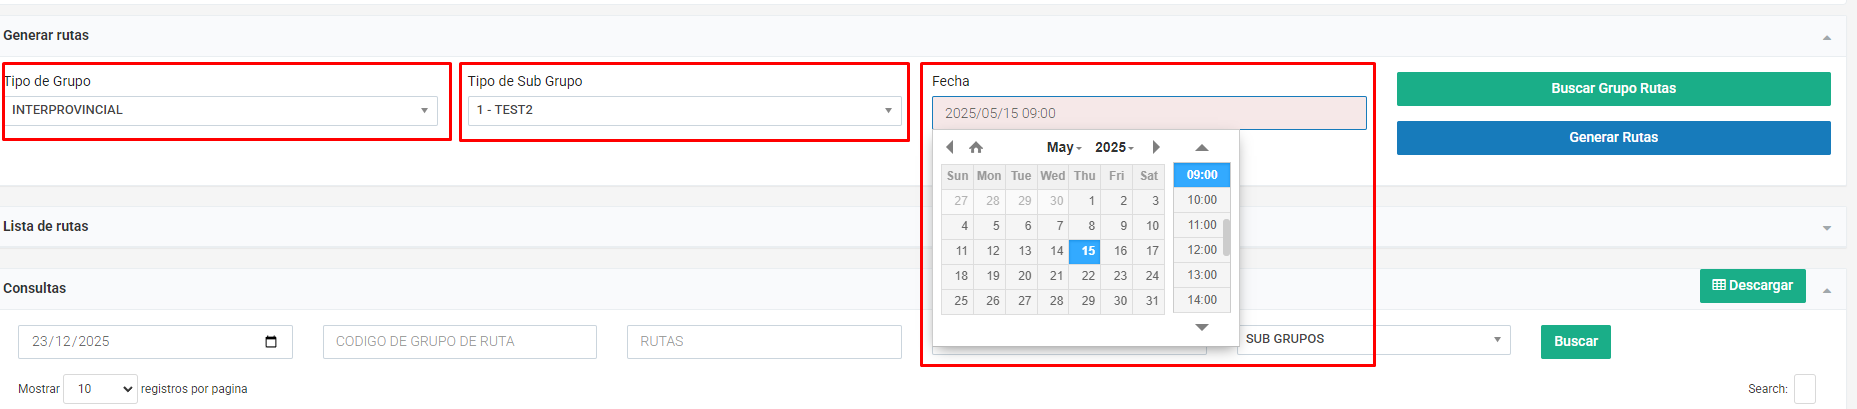Click the Fecha date input field

click(1148, 113)
